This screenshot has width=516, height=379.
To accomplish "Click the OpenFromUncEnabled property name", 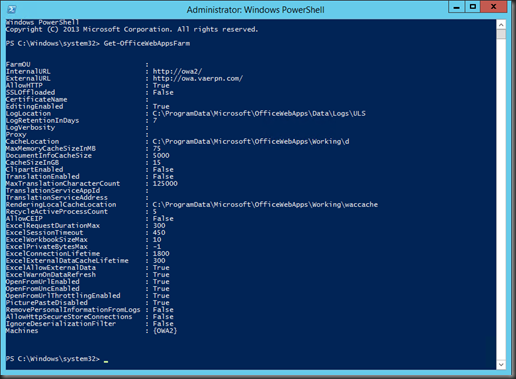I will (x=43, y=288).
